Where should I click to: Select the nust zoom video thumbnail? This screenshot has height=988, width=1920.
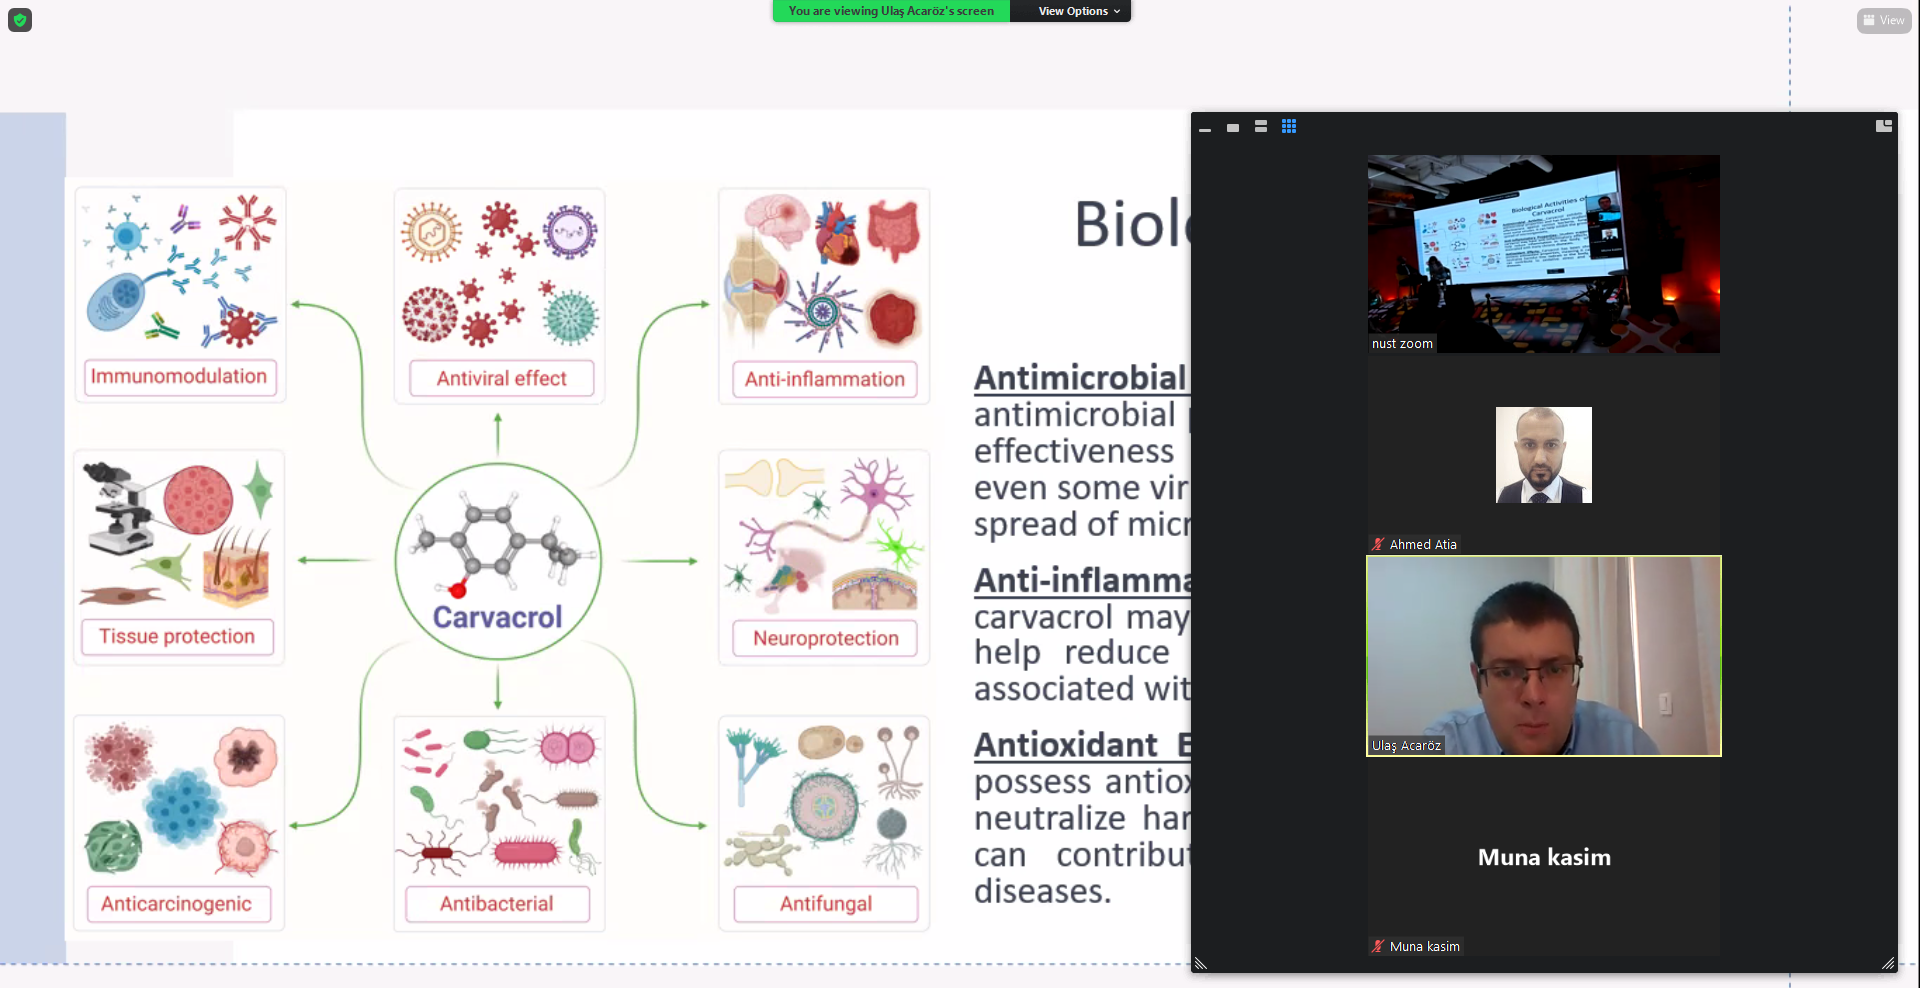point(1543,253)
